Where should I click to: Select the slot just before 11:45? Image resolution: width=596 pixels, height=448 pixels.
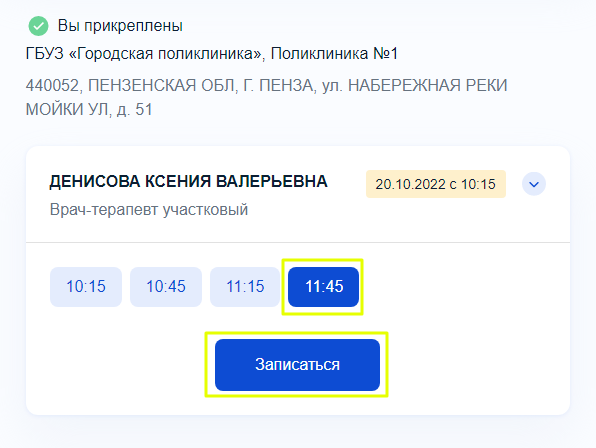[245, 287]
